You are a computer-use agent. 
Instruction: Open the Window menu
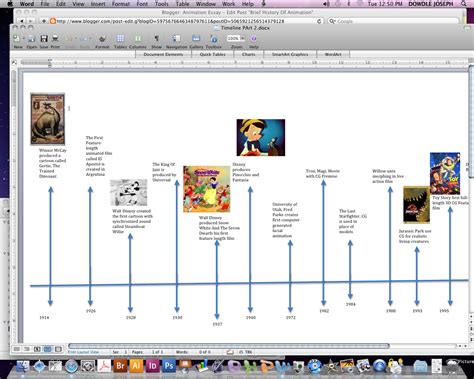206,4
